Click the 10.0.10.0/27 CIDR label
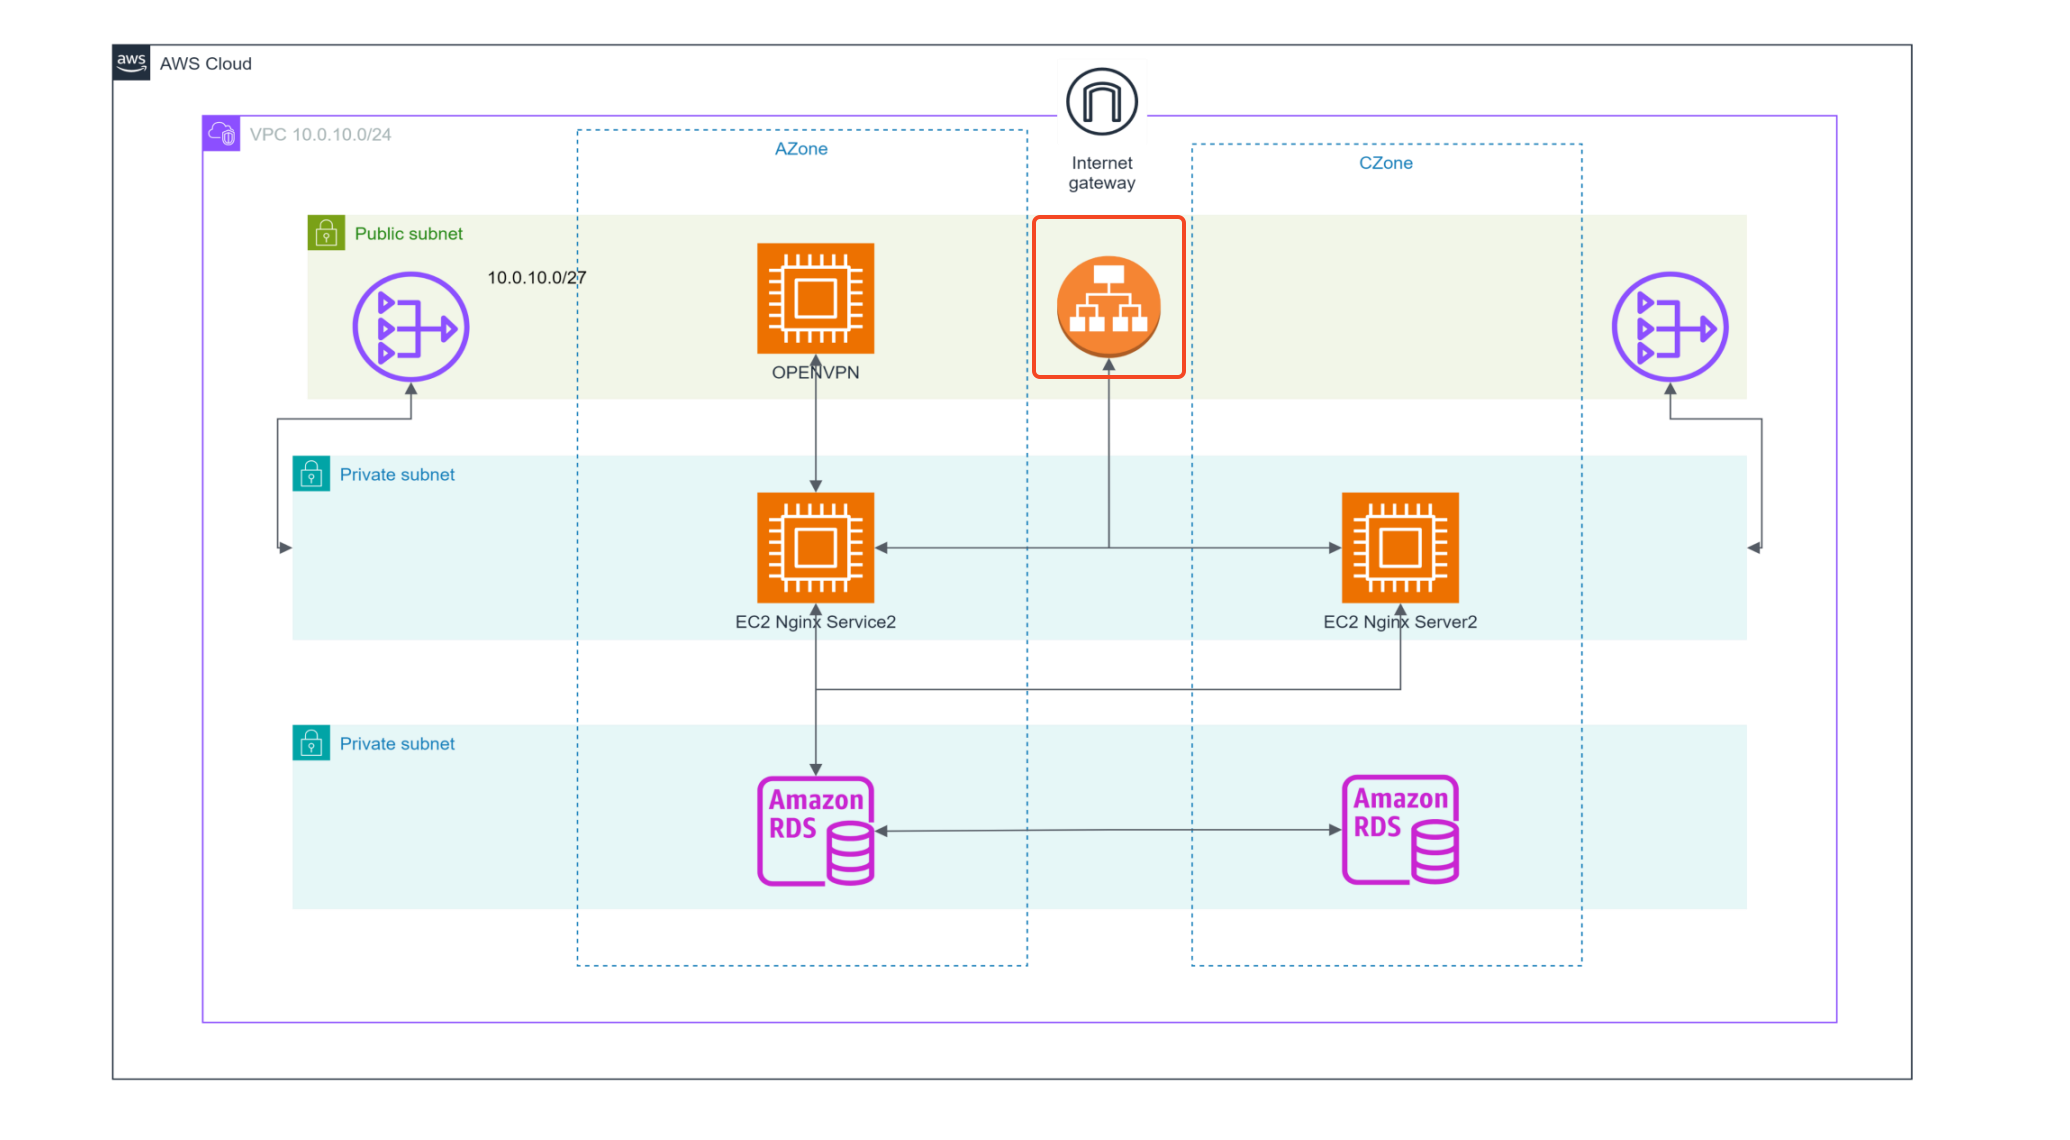Viewport: 2070px width, 1140px height. pyautogui.click(x=536, y=277)
